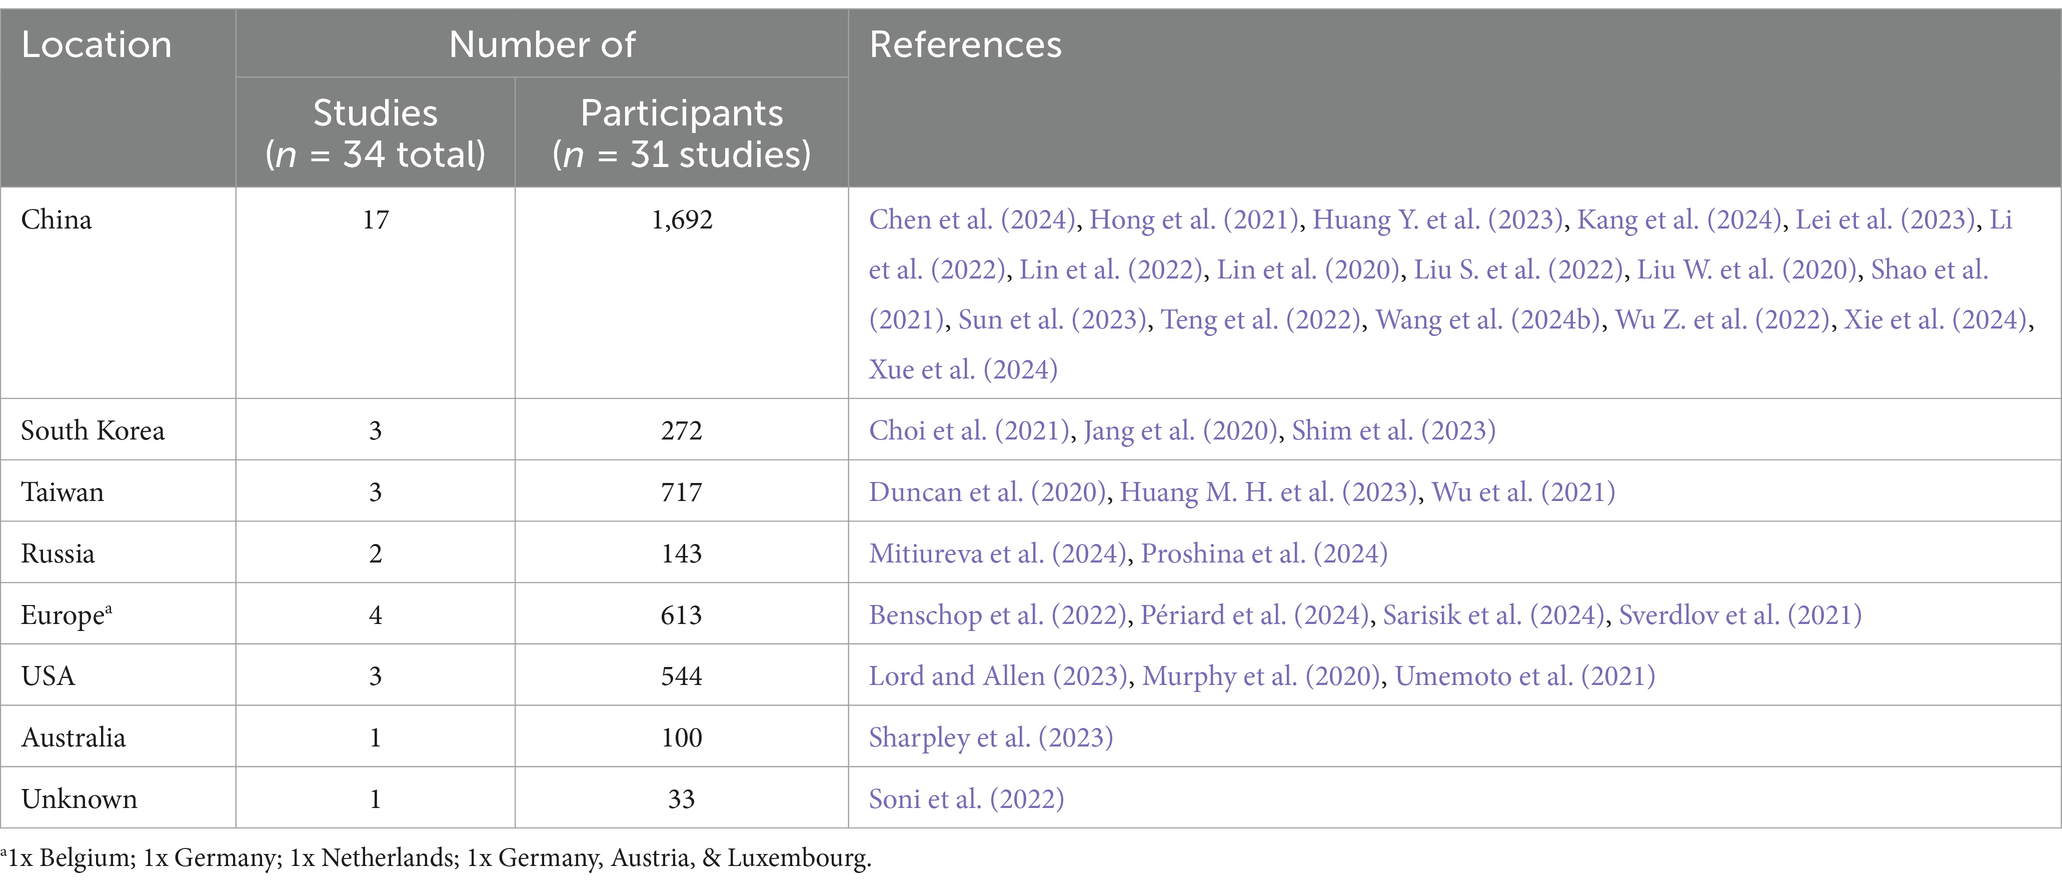The image size is (2062, 884).
Task: Open the Duncan et al. (2020) reference
Action: [987, 492]
